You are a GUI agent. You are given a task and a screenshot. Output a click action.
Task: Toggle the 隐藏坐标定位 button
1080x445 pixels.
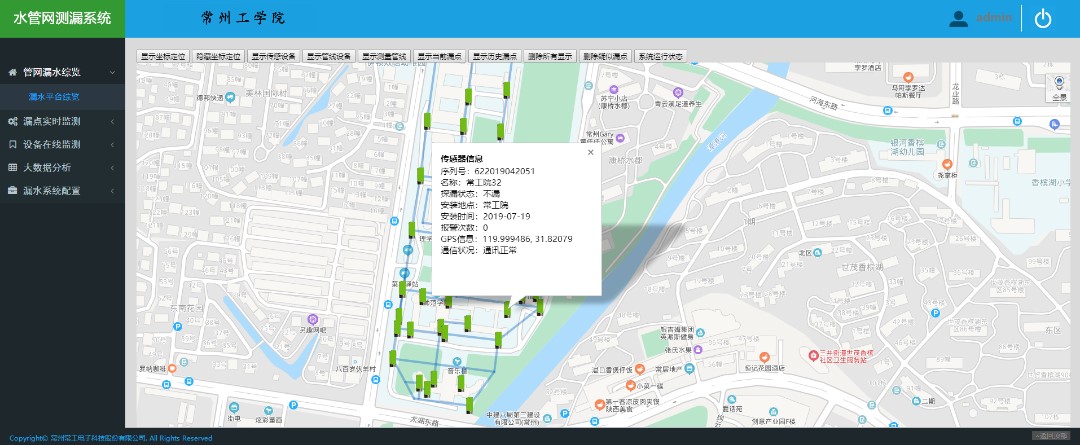click(x=218, y=57)
